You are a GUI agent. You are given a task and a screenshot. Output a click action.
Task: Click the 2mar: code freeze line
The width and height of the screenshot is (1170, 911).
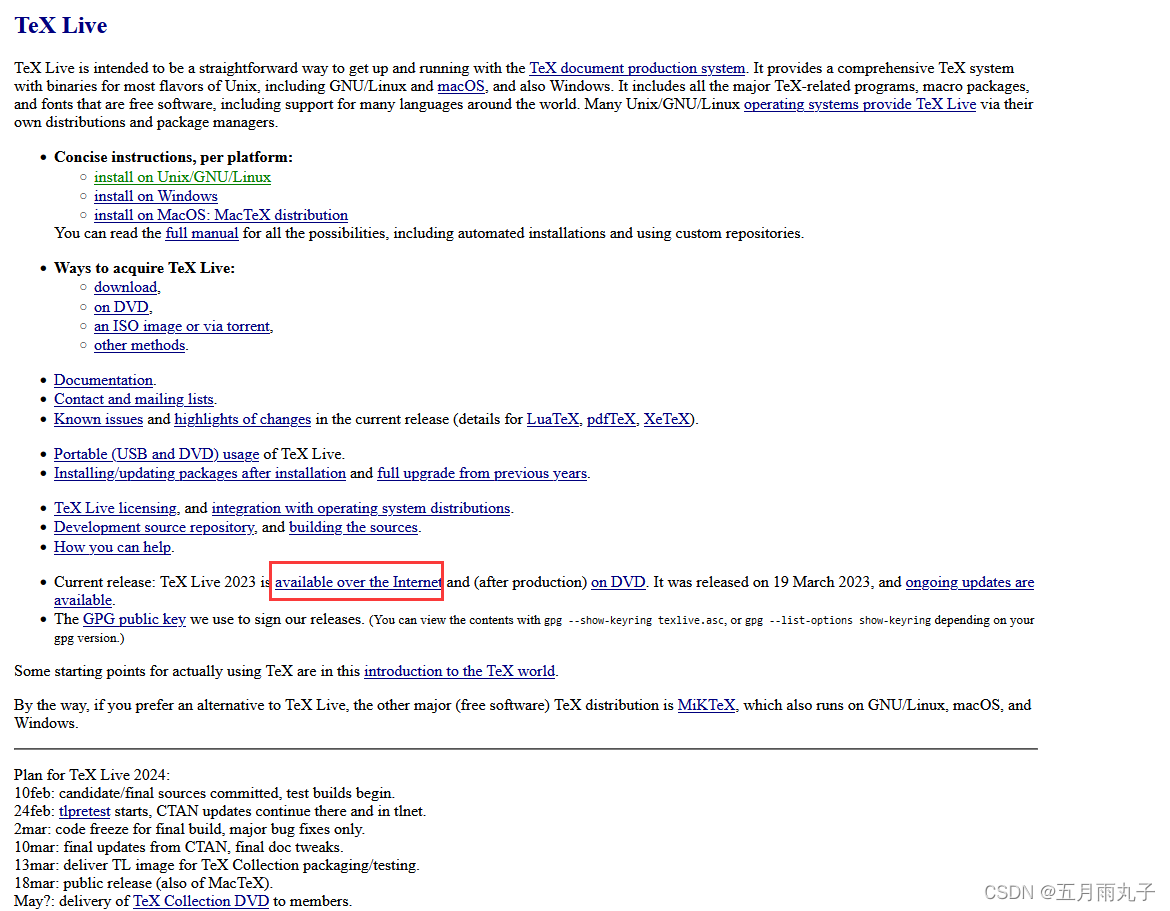[x=190, y=829]
